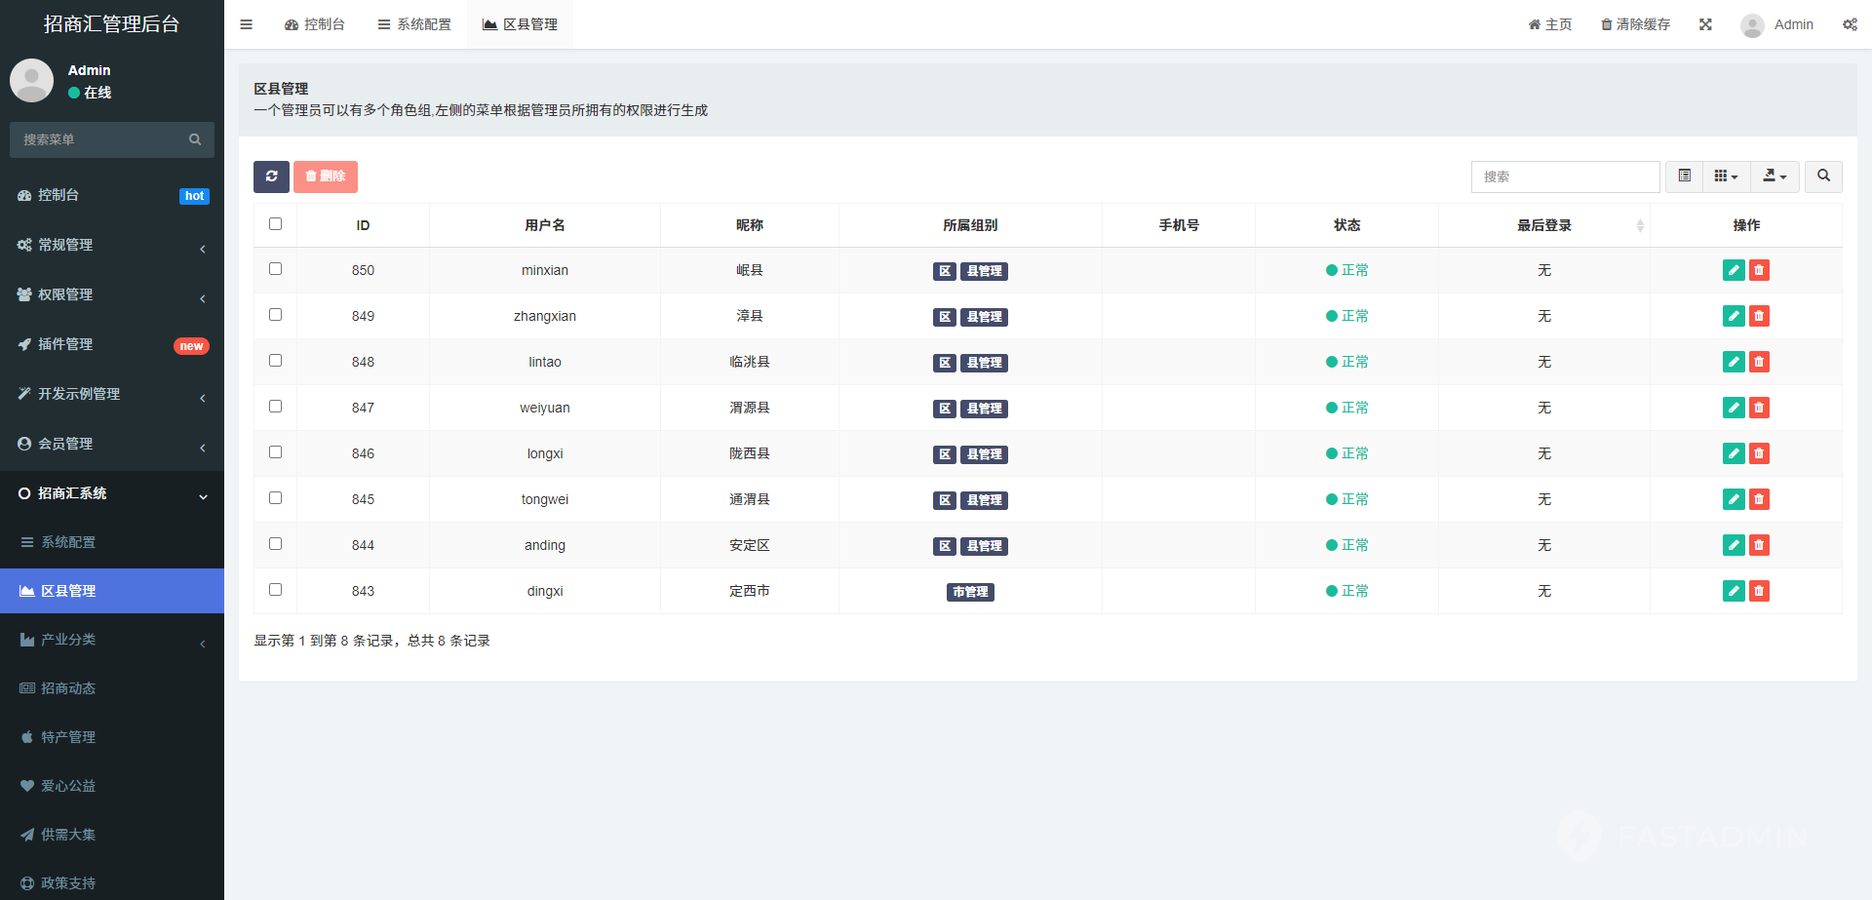This screenshot has width=1872, height=900.
Task: Click the red 删除 button
Action: tap(325, 176)
